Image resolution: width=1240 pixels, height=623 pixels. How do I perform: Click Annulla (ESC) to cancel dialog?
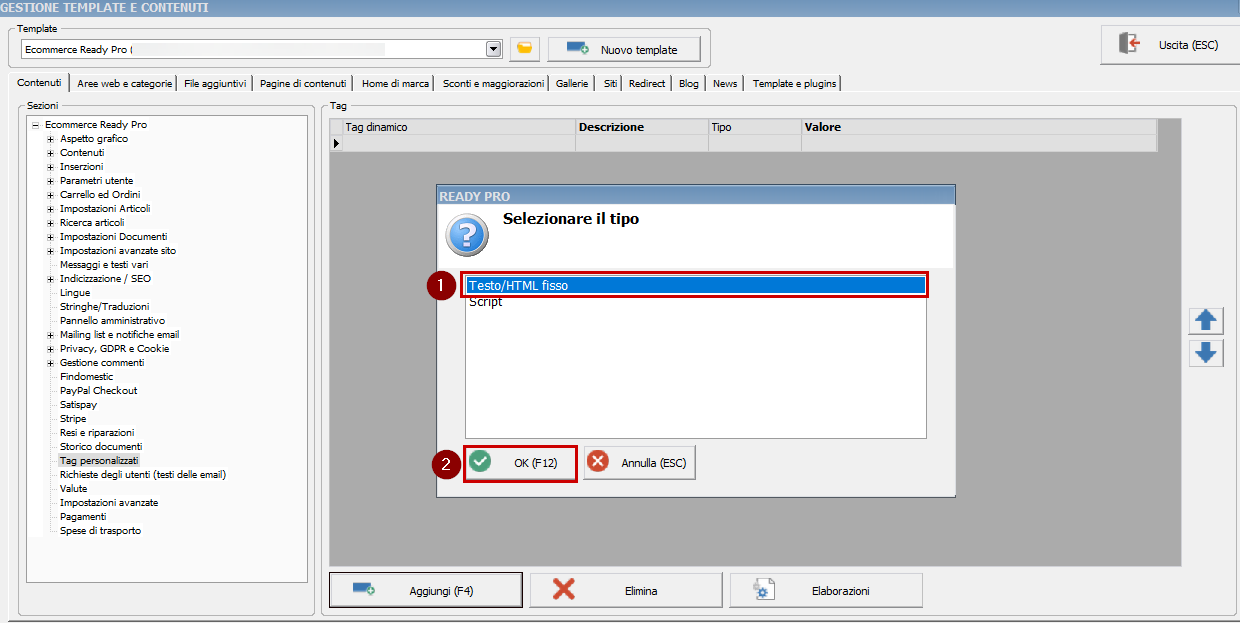pos(639,463)
